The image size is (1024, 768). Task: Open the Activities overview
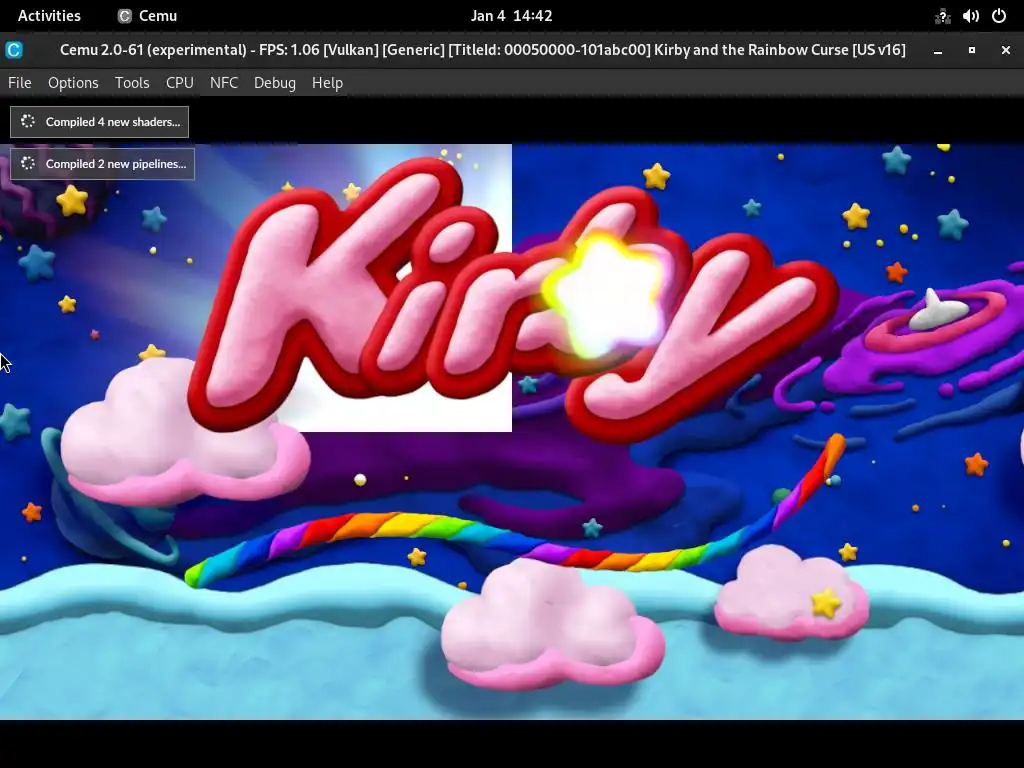[x=49, y=16]
